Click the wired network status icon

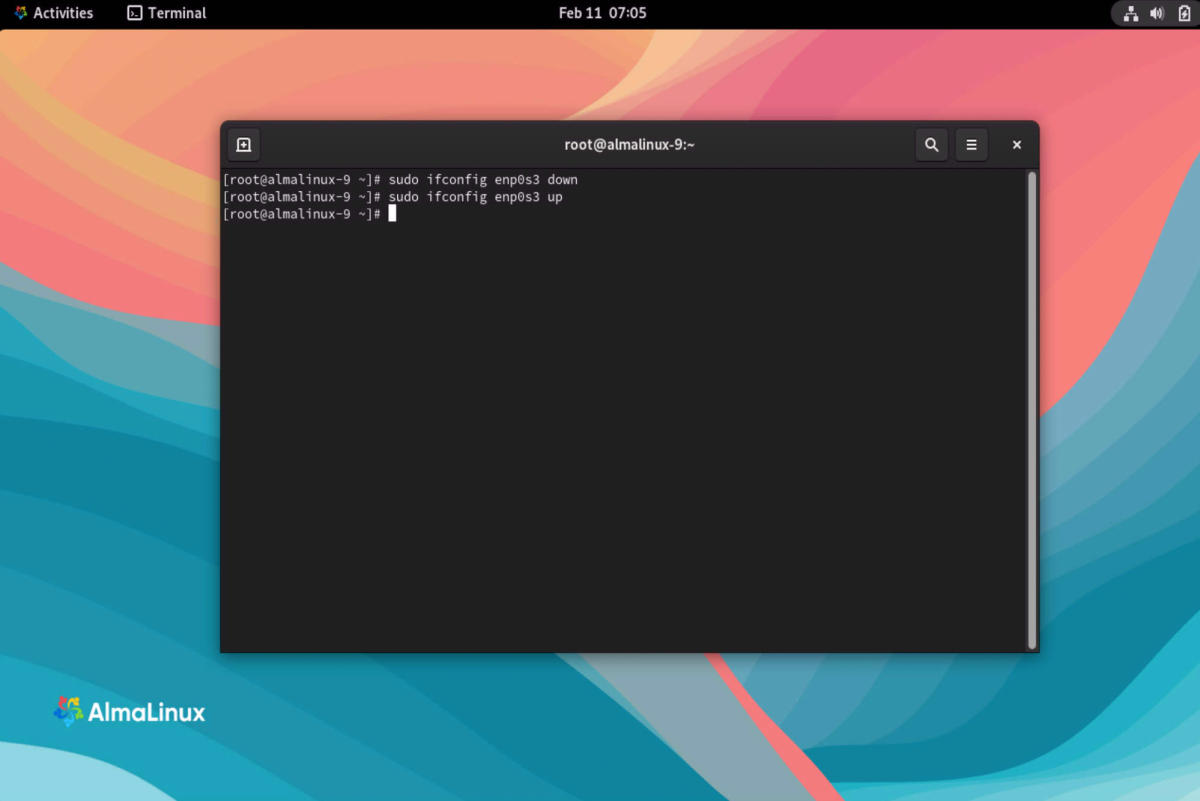point(1131,14)
